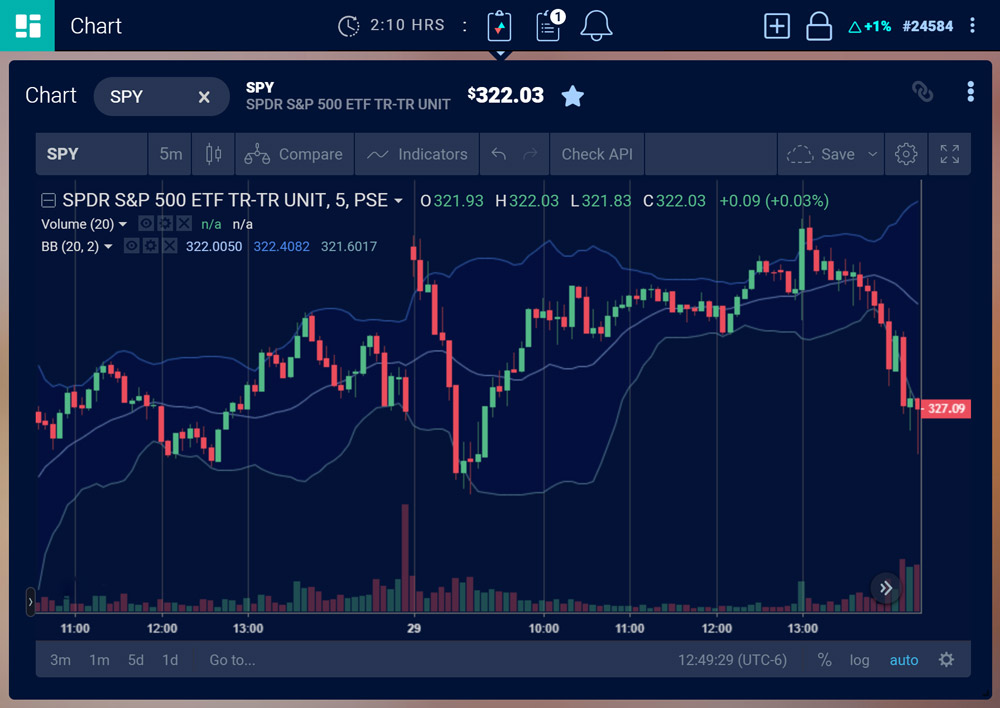Hide the BB indicator via eye
The width and height of the screenshot is (1000, 708).
pyautogui.click(x=131, y=246)
